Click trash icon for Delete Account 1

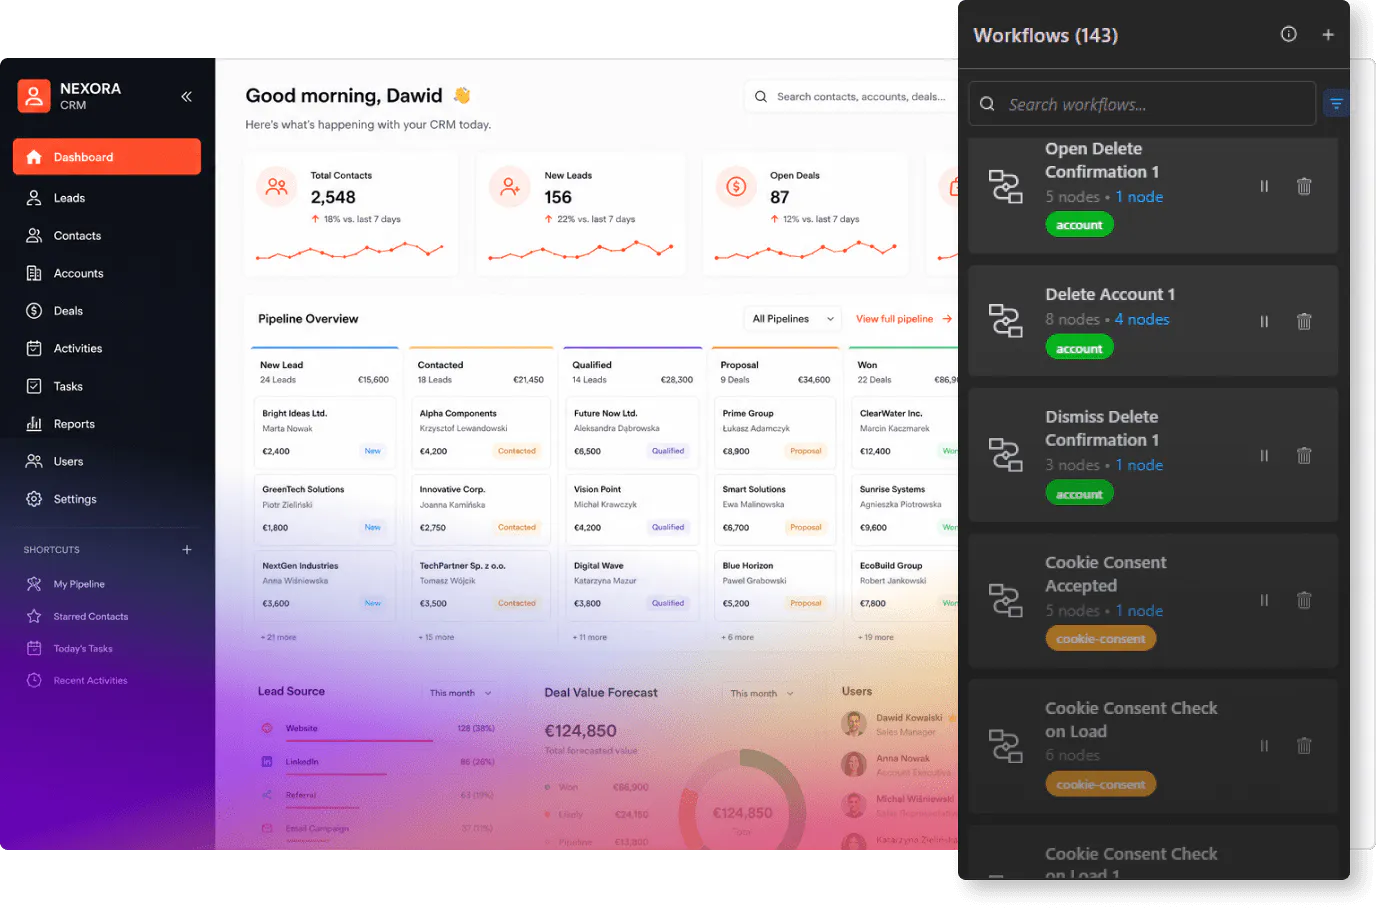tap(1304, 321)
